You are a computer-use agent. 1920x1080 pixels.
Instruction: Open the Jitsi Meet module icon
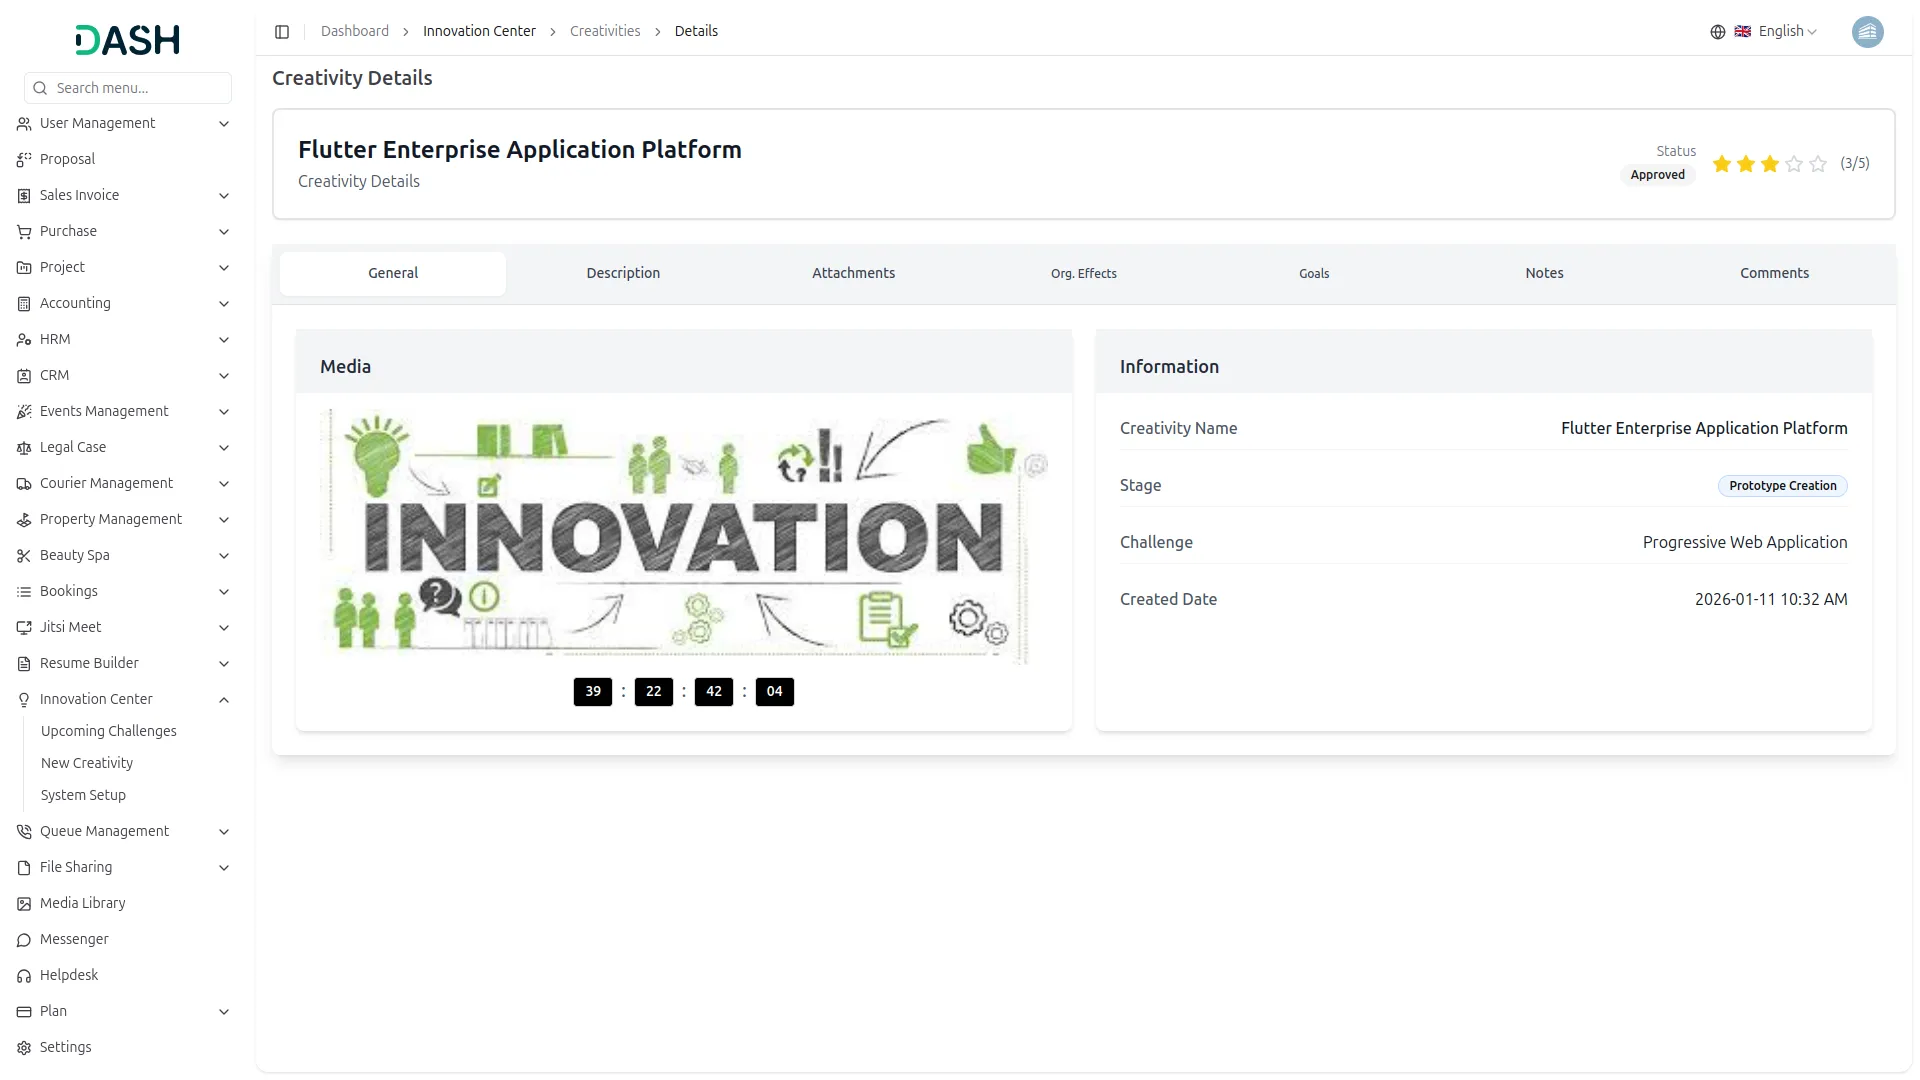[x=22, y=627]
